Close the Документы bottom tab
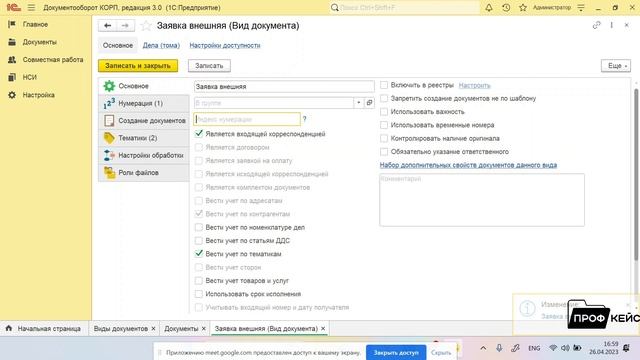Screen dimensions: 640x360 (204, 329)
